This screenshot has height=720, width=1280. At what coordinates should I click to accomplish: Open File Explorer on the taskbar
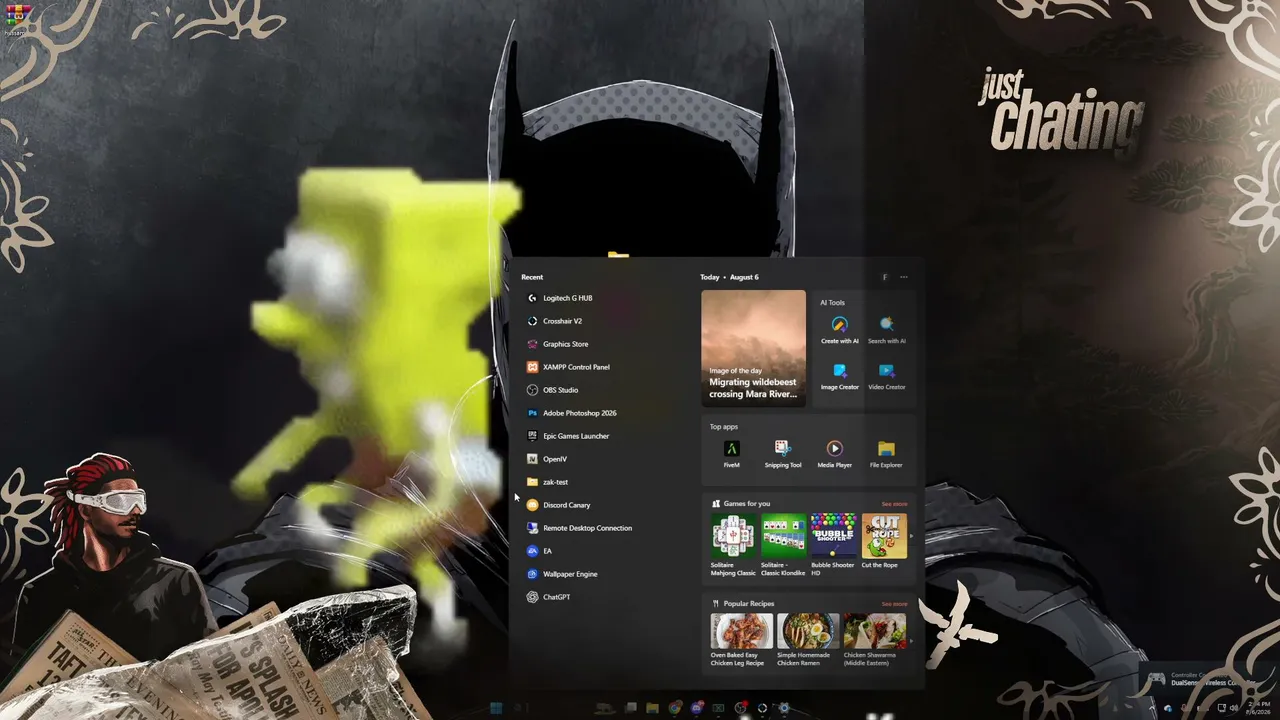652,708
